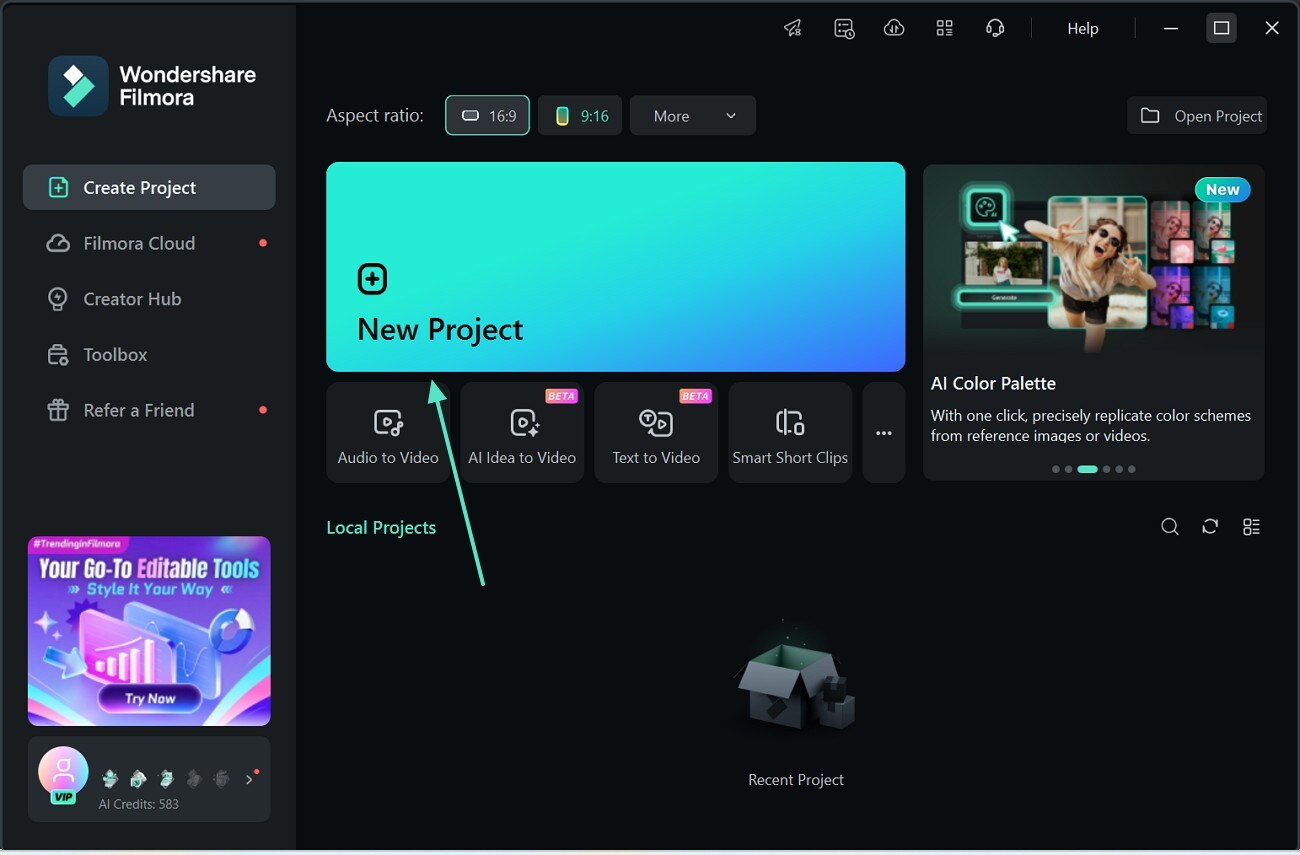Start a New Project
Viewport: 1300px width, 855px height.
pos(615,267)
